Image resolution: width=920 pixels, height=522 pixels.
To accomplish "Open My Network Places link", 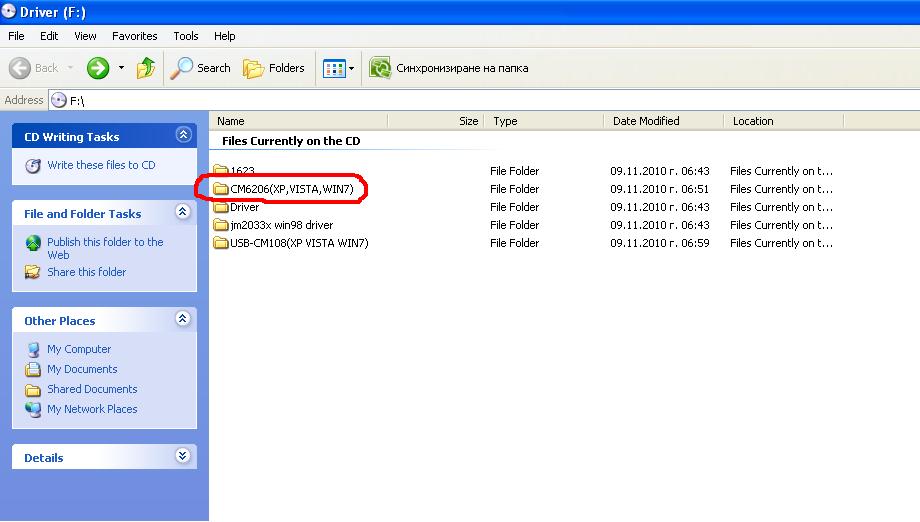I will [92, 409].
